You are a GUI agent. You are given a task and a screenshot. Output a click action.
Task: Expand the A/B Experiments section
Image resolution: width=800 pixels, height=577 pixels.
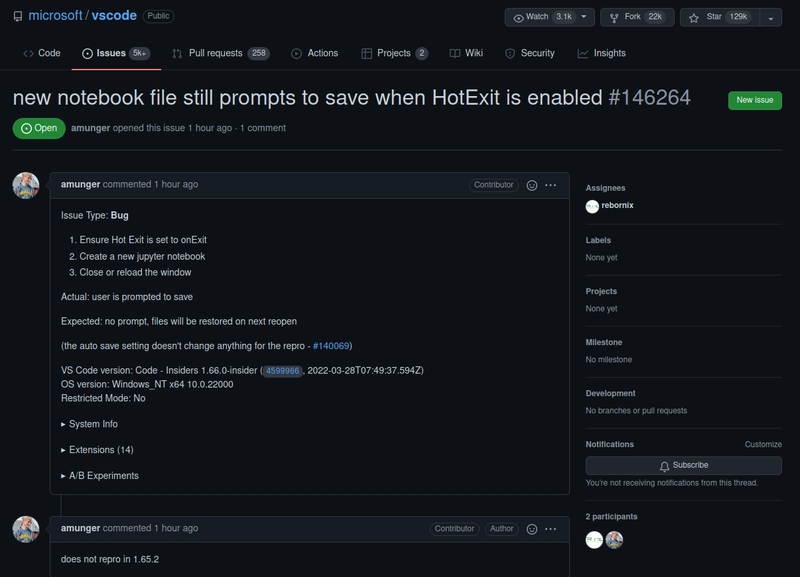click(x=99, y=475)
